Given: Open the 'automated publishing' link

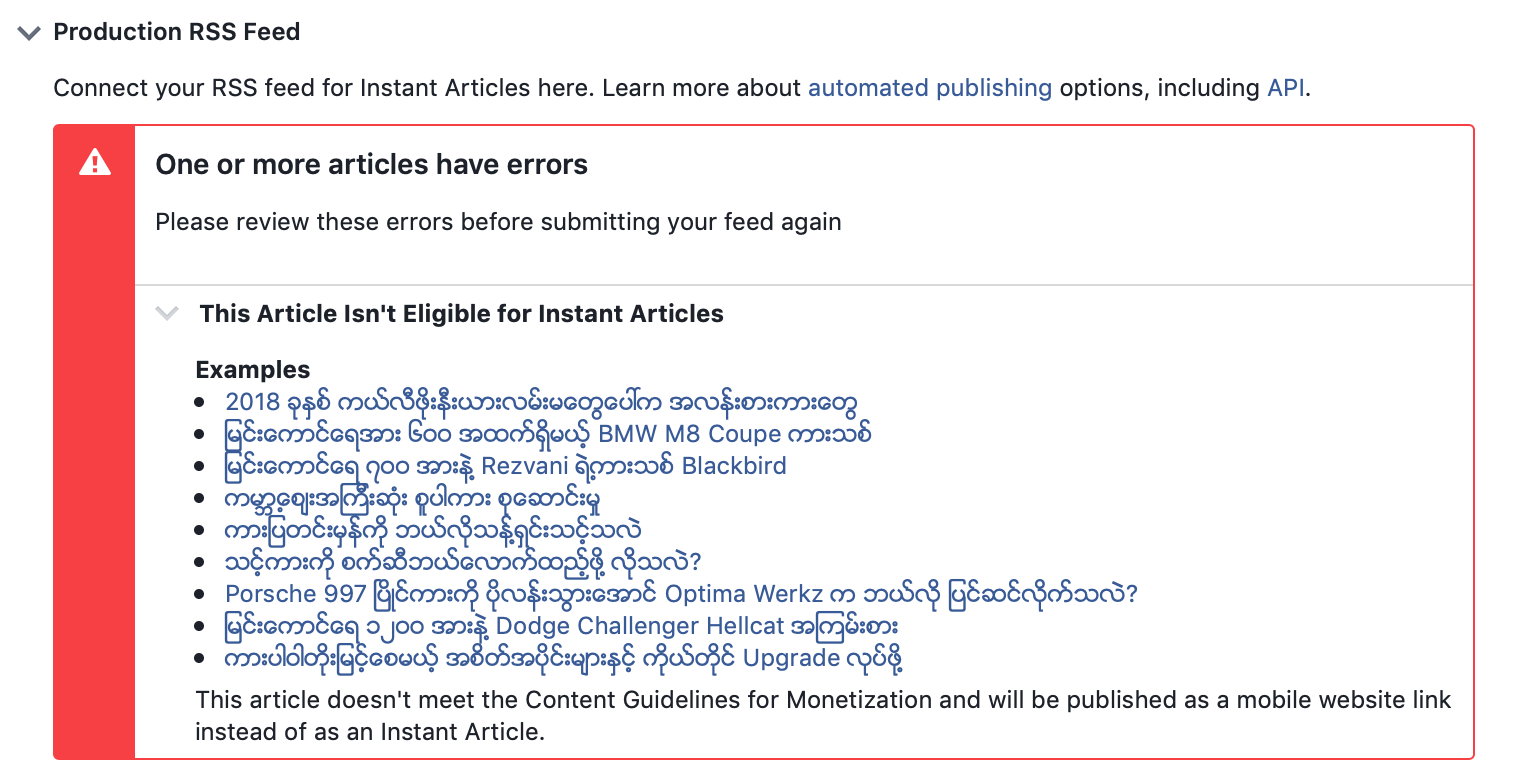Looking at the screenshot, I should pyautogui.click(x=929, y=88).
